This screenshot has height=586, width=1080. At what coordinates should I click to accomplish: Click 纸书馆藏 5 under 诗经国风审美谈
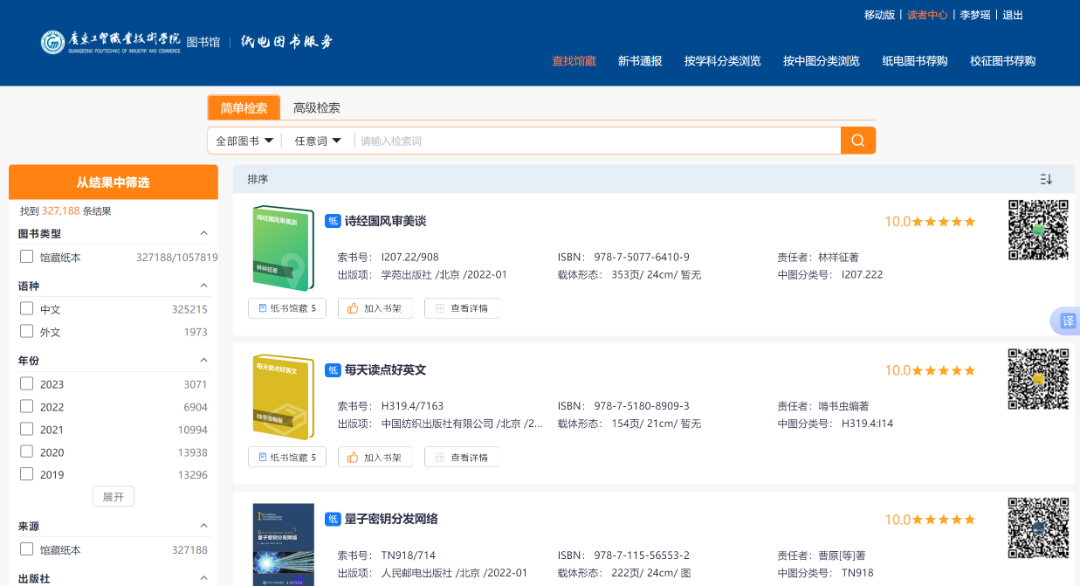tap(287, 308)
